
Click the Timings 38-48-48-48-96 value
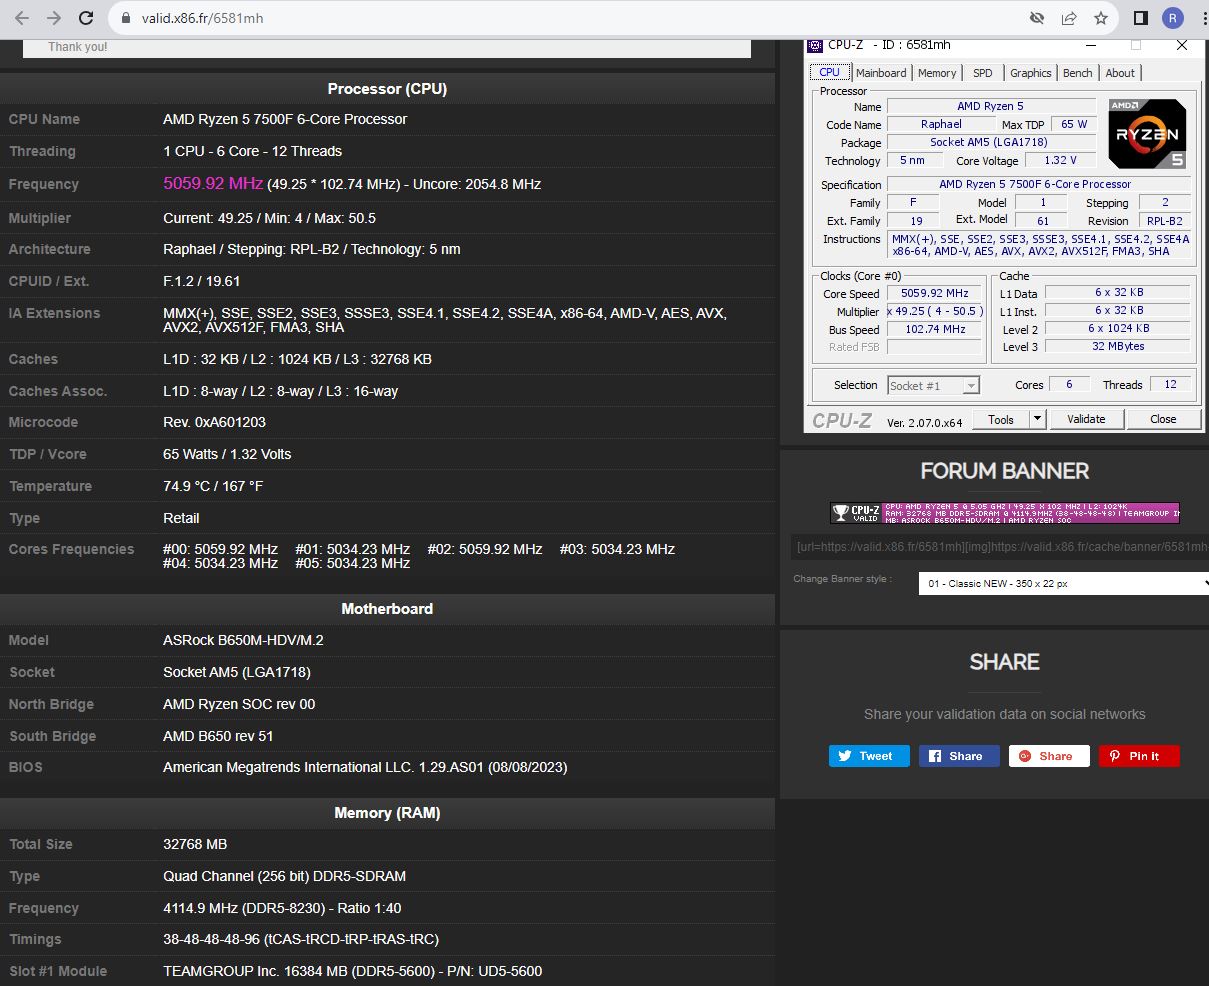point(301,939)
